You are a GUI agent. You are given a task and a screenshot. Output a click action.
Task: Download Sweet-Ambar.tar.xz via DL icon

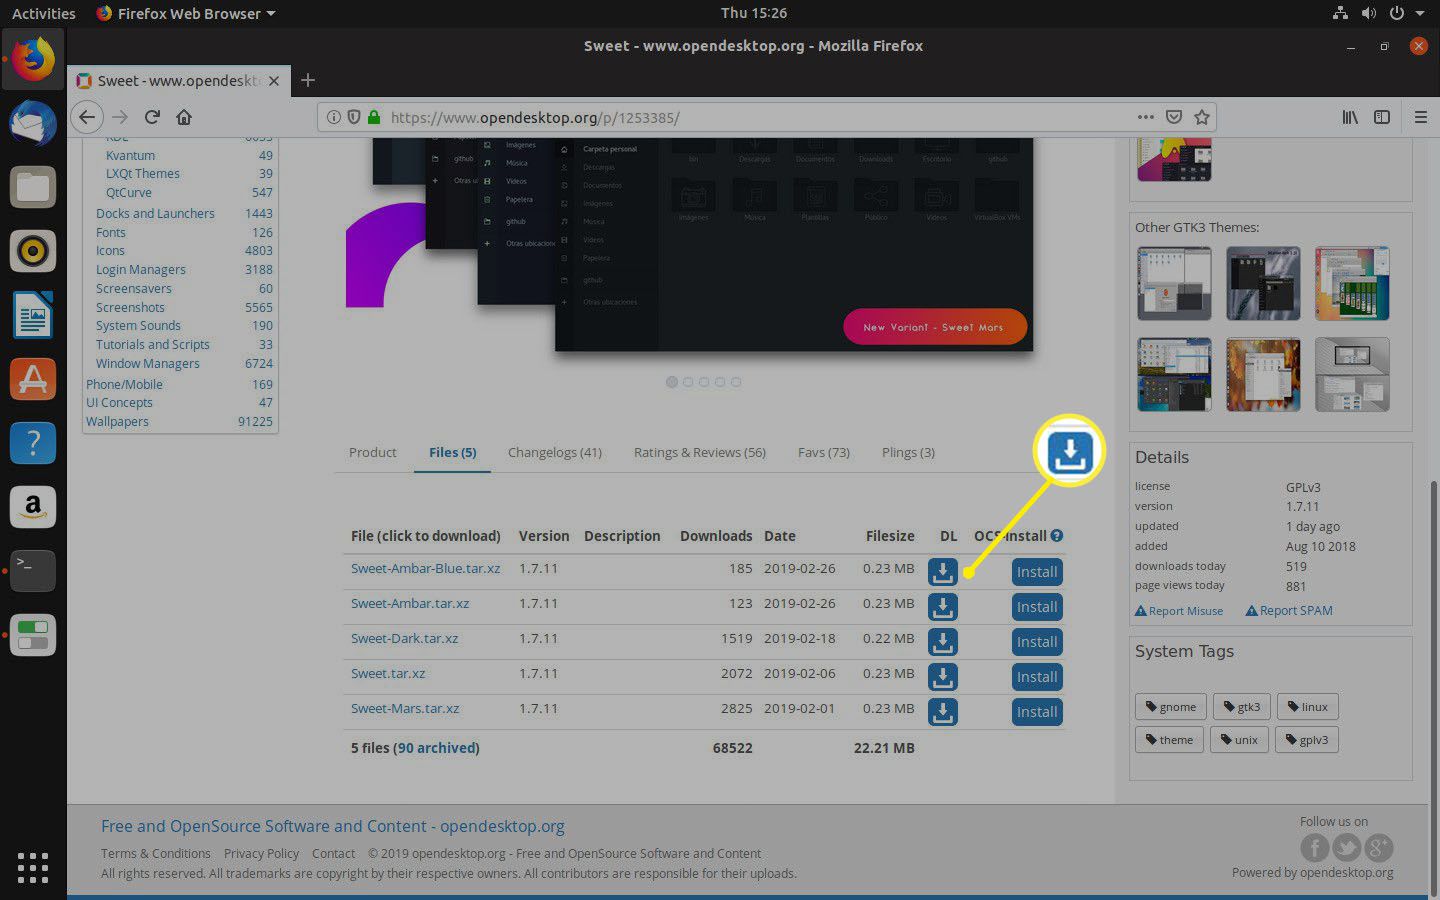(x=943, y=607)
